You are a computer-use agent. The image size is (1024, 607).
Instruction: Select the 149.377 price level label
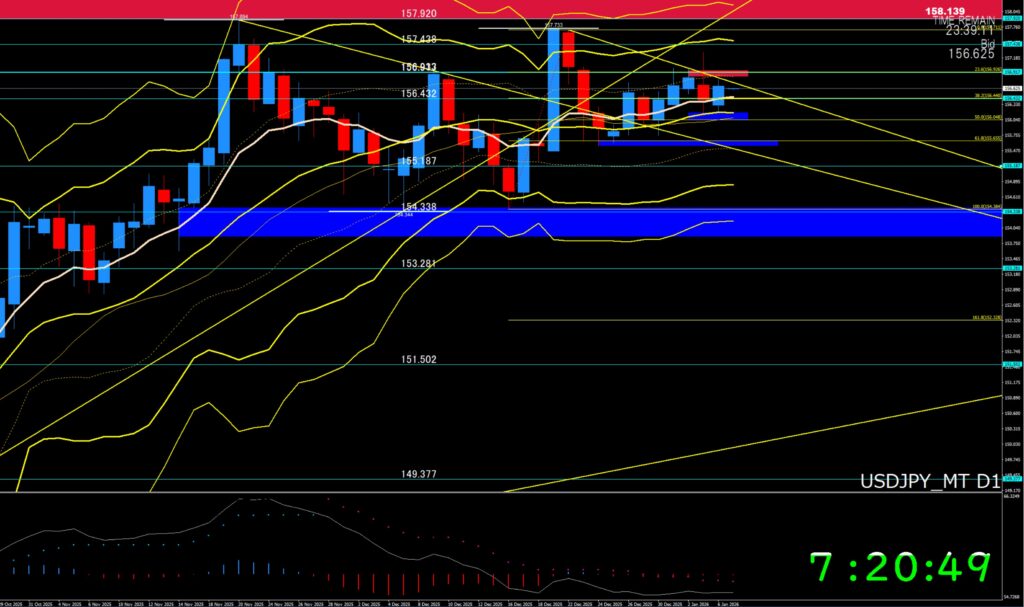point(420,474)
